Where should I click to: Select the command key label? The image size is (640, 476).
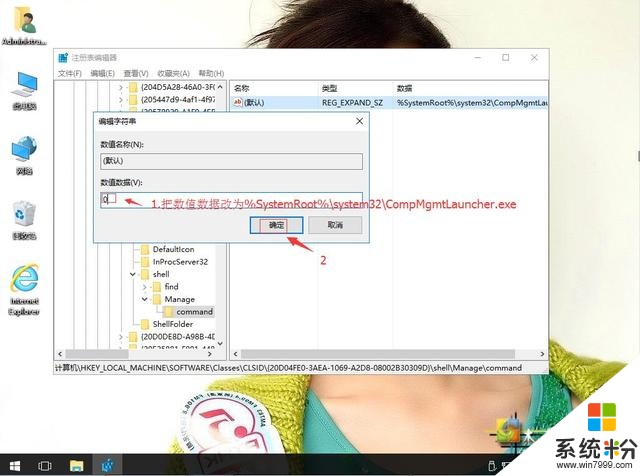pos(195,312)
